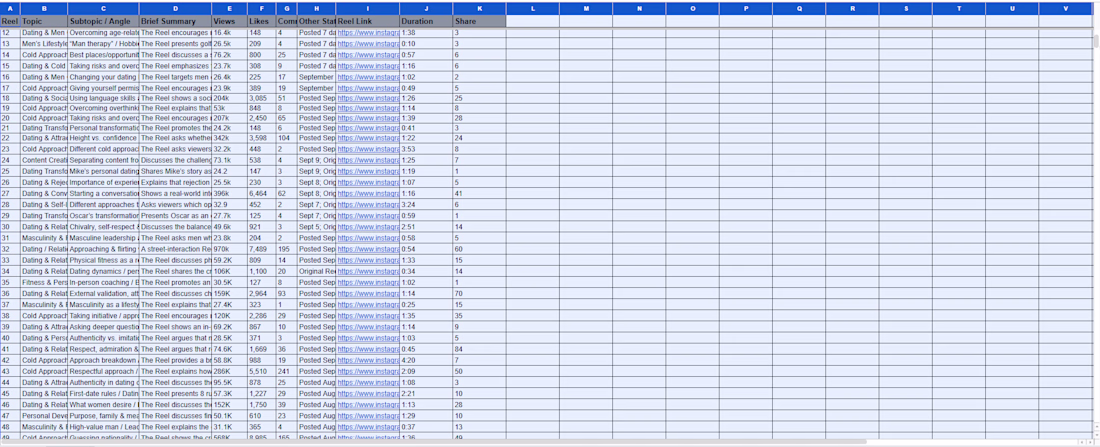The image size is (1100, 447).
Task: Select 'First-date rules' subtopic cell
Action: pyautogui.click(x=103, y=394)
